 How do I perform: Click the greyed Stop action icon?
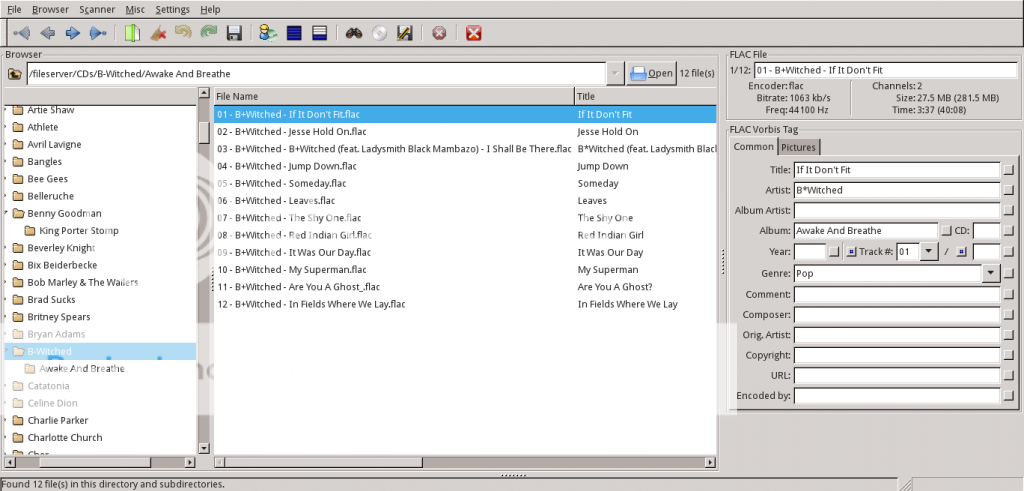pyautogui.click(x=440, y=33)
